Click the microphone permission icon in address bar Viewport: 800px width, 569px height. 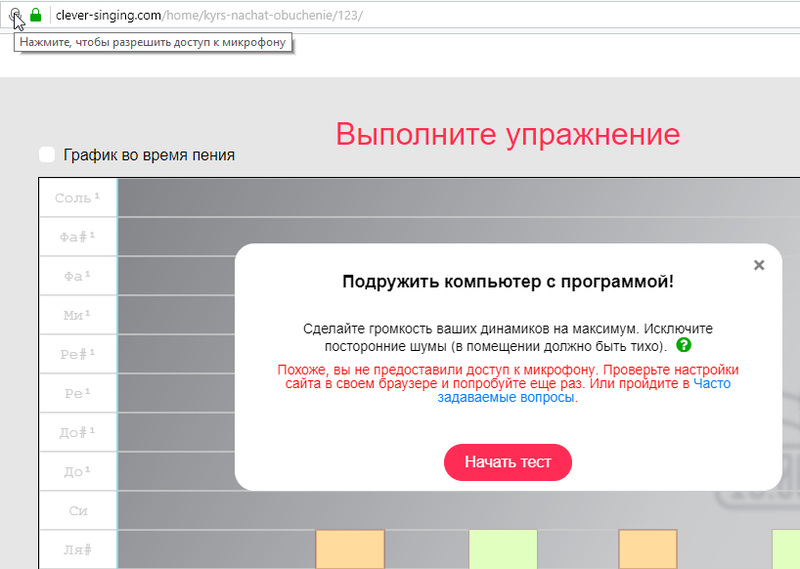pyautogui.click(x=15, y=15)
